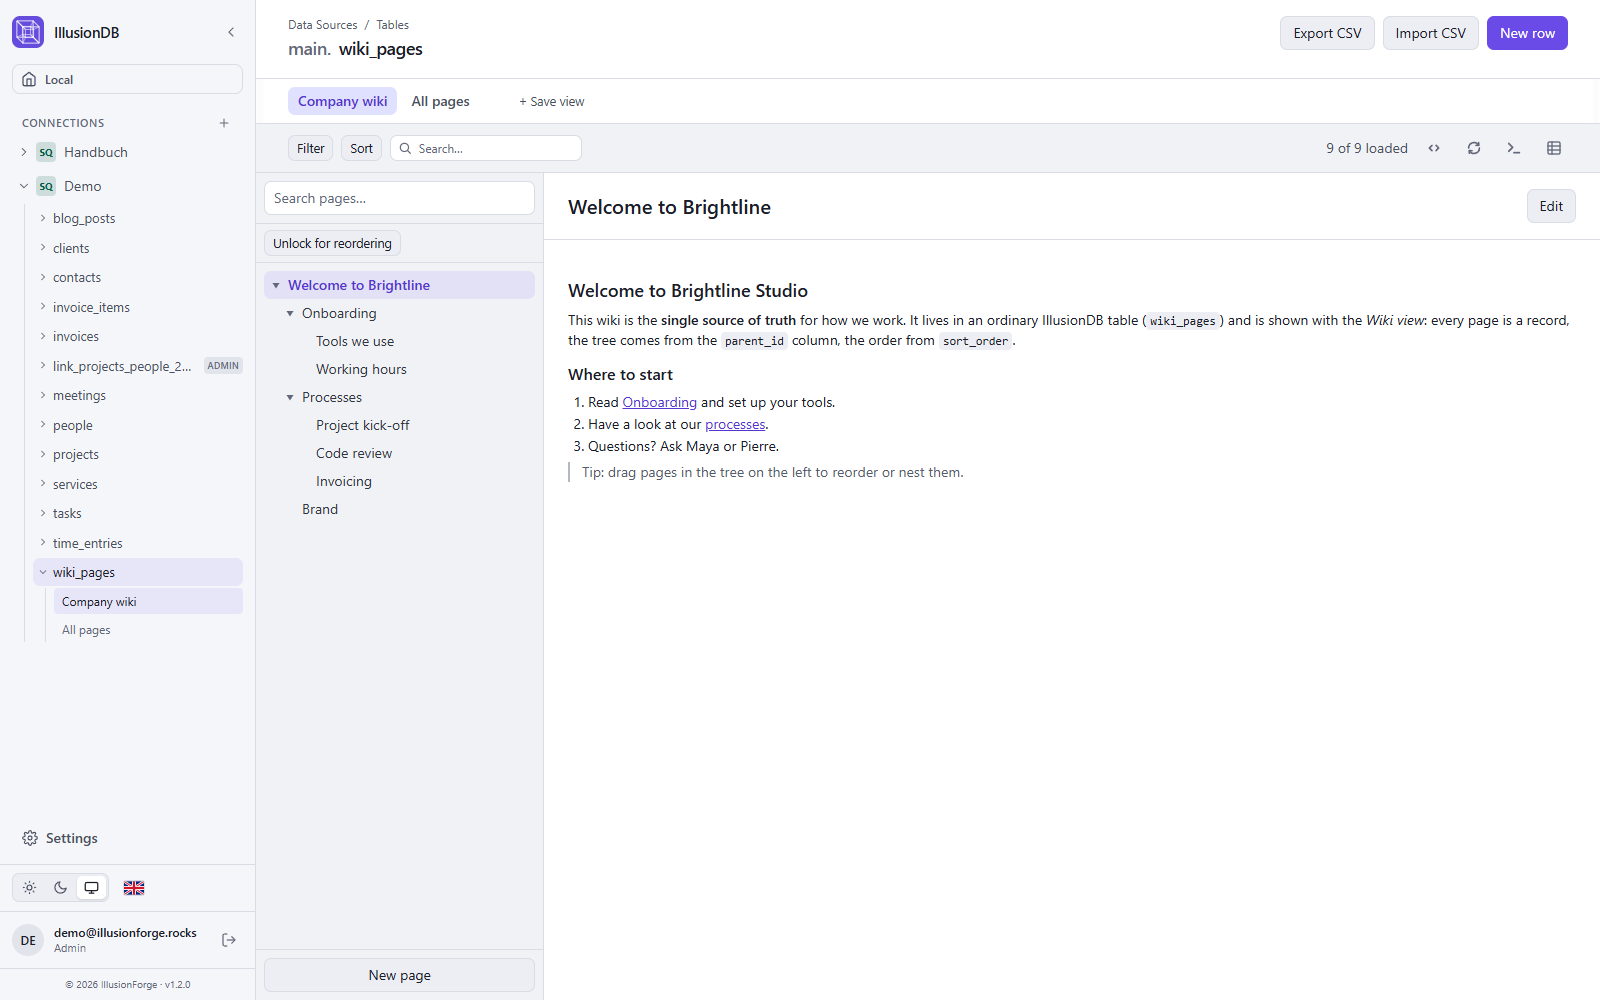
Task: Click the DE user avatar
Action: (28, 940)
